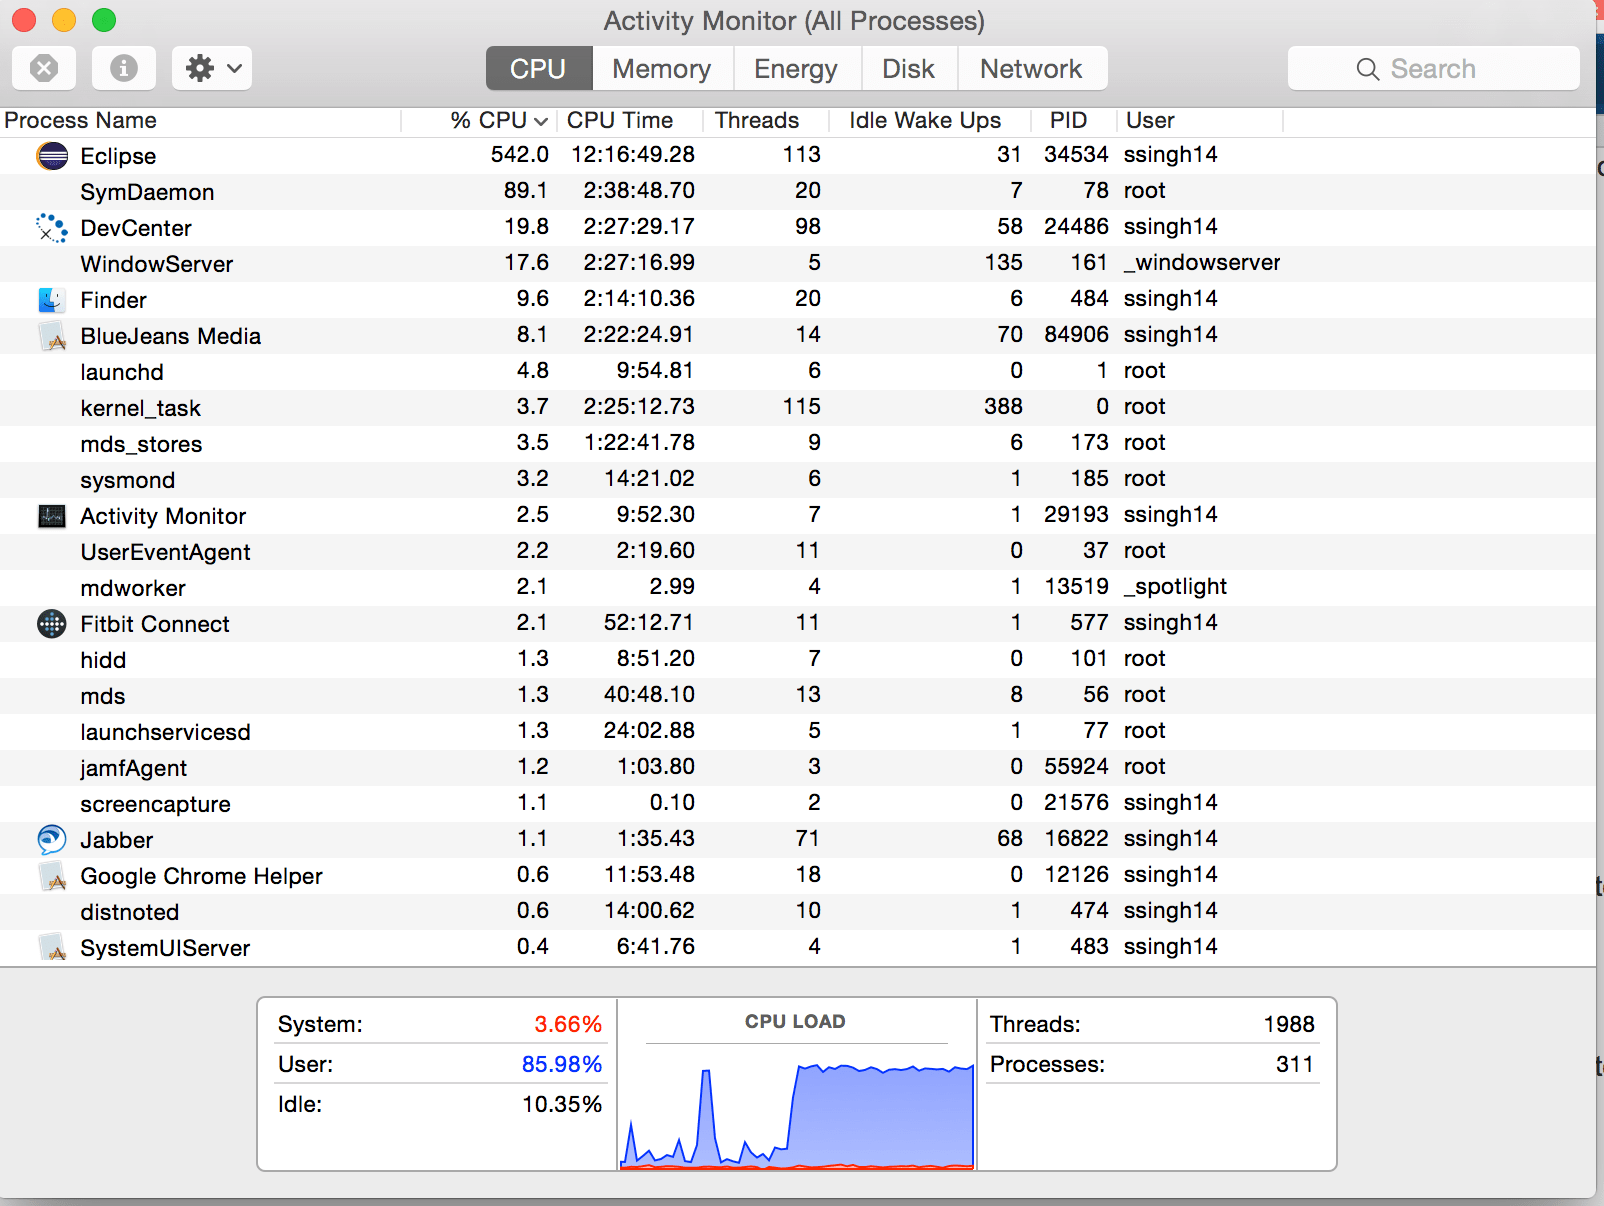1604x1206 pixels.
Task: Click CPU time 12:16:49.28
Action: point(633,155)
